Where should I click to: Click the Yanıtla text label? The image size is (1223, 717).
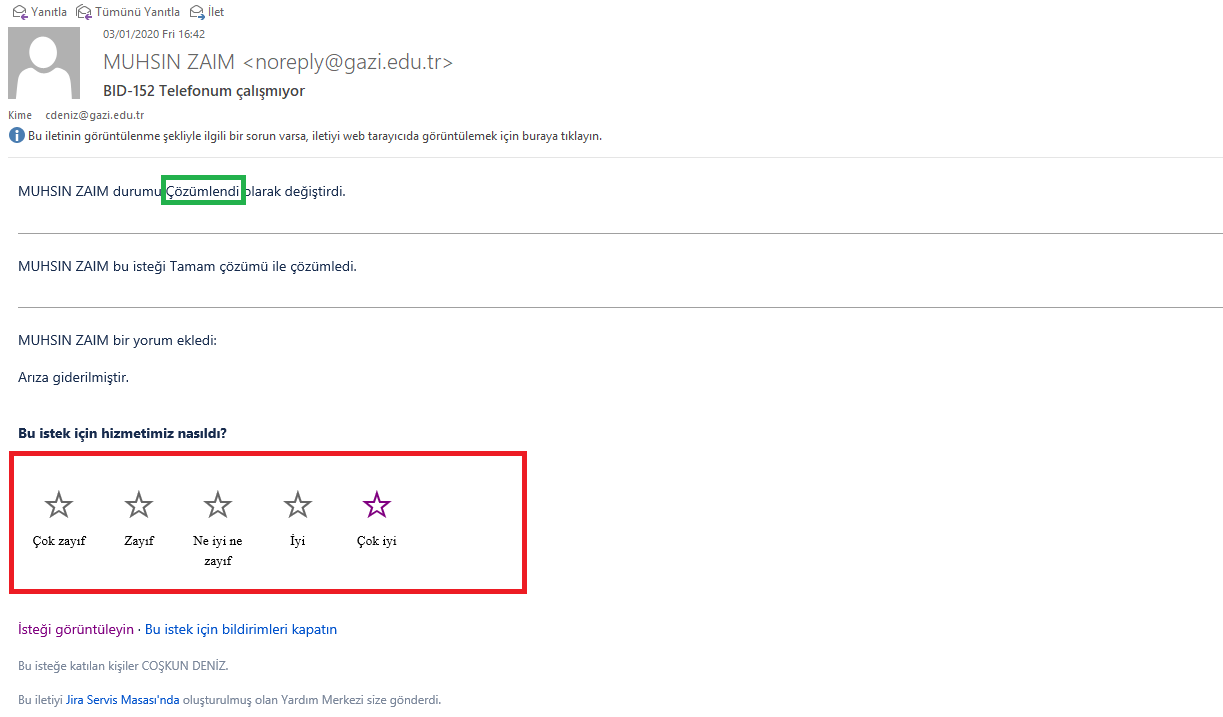click(49, 12)
